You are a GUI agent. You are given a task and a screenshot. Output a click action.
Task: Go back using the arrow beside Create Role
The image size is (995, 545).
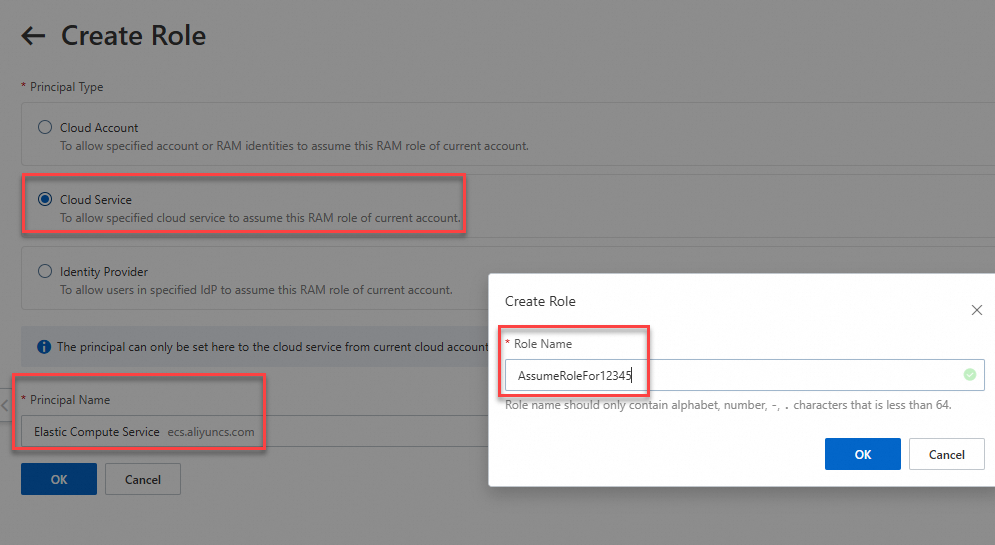coord(33,36)
